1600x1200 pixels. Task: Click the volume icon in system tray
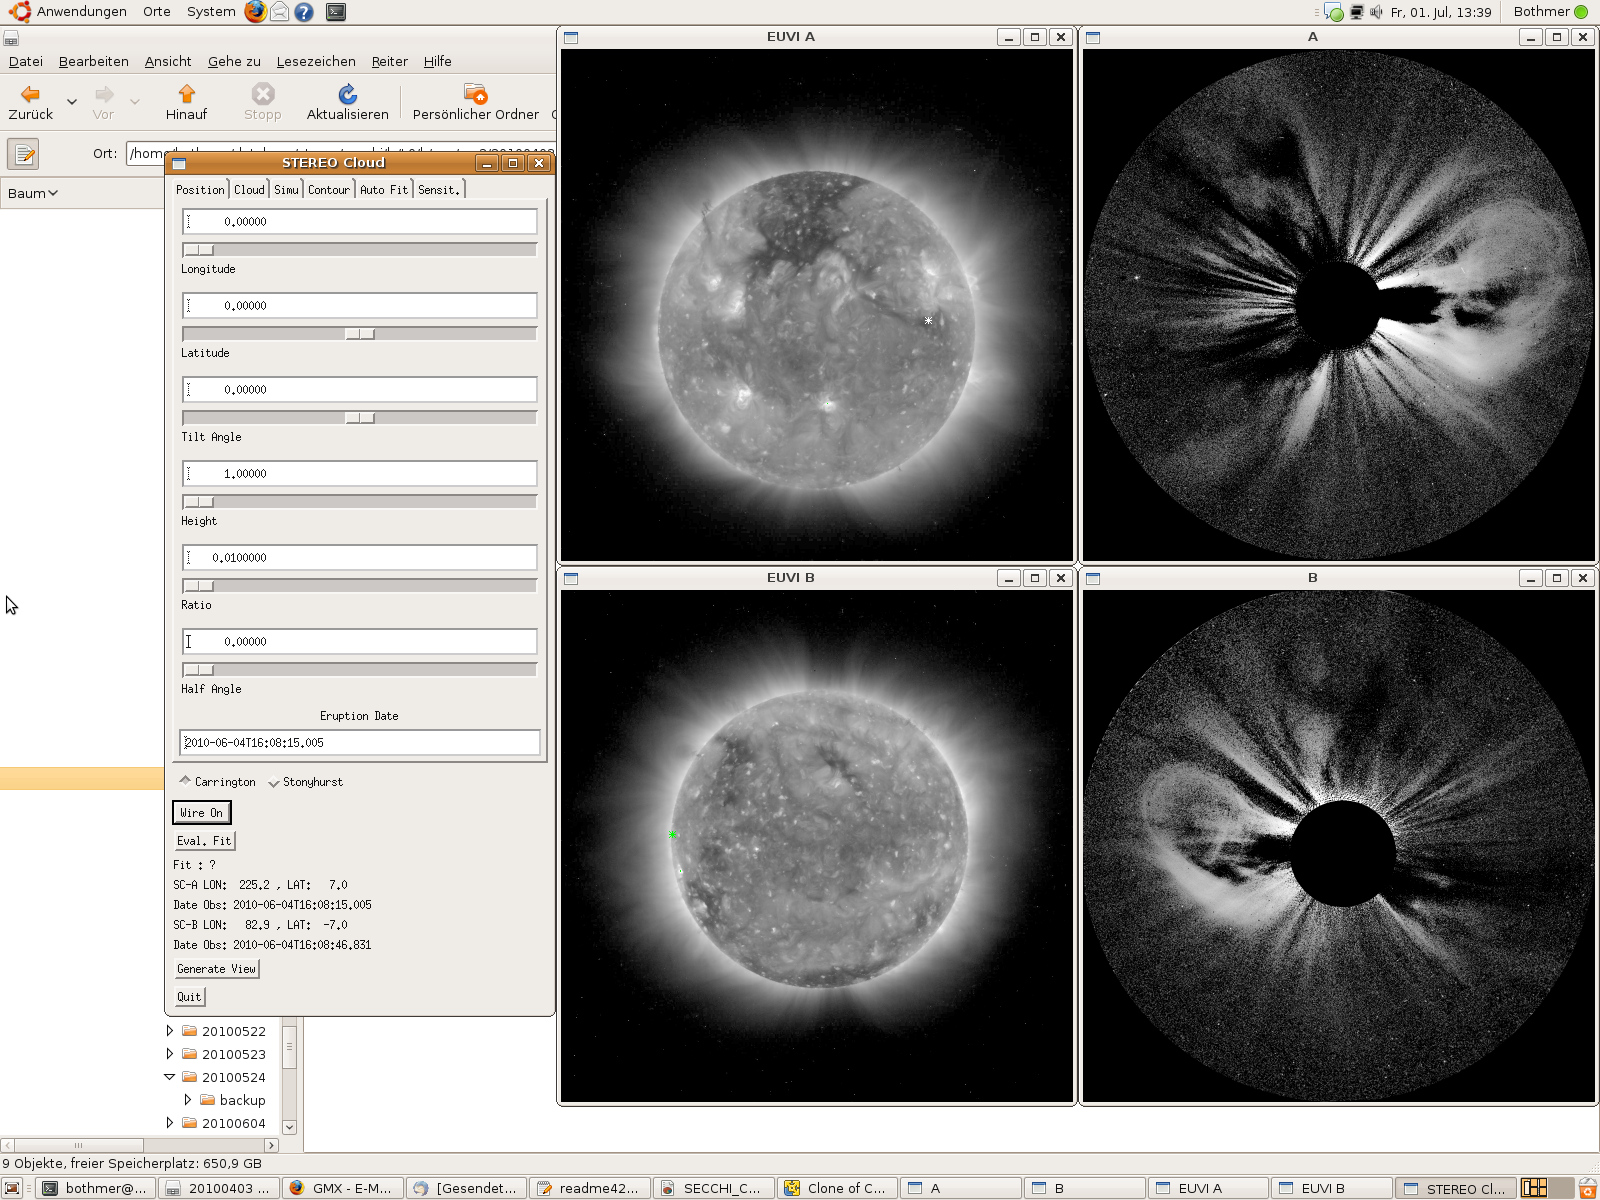point(1376,12)
